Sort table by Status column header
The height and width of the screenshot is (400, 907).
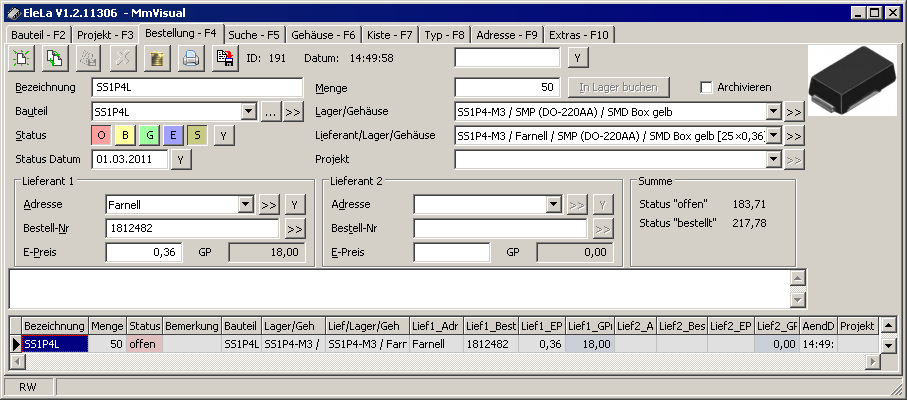coord(145,327)
